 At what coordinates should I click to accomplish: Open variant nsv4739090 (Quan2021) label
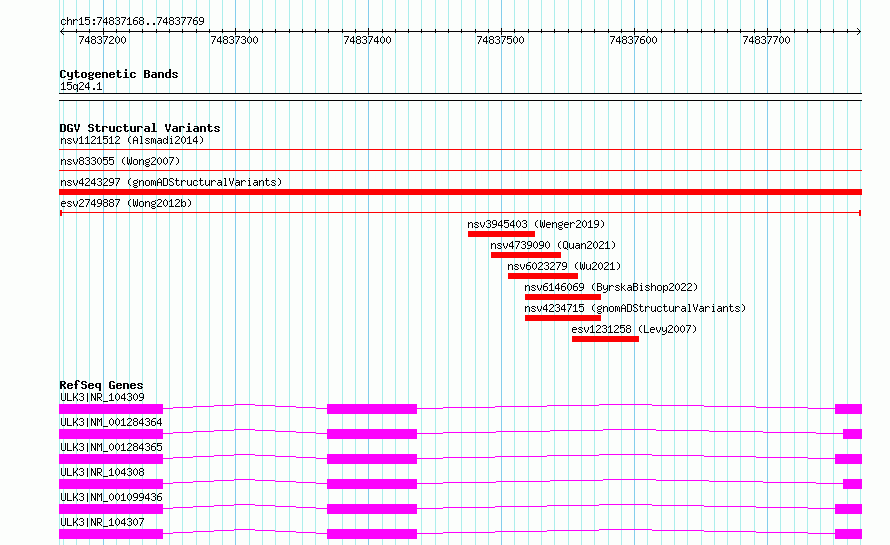pyautogui.click(x=553, y=245)
